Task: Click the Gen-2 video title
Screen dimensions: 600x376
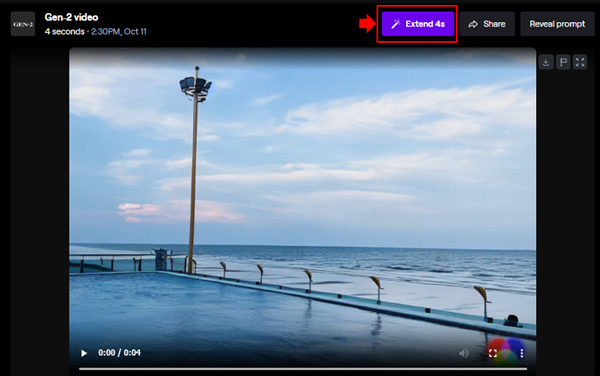Action: pos(72,17)
